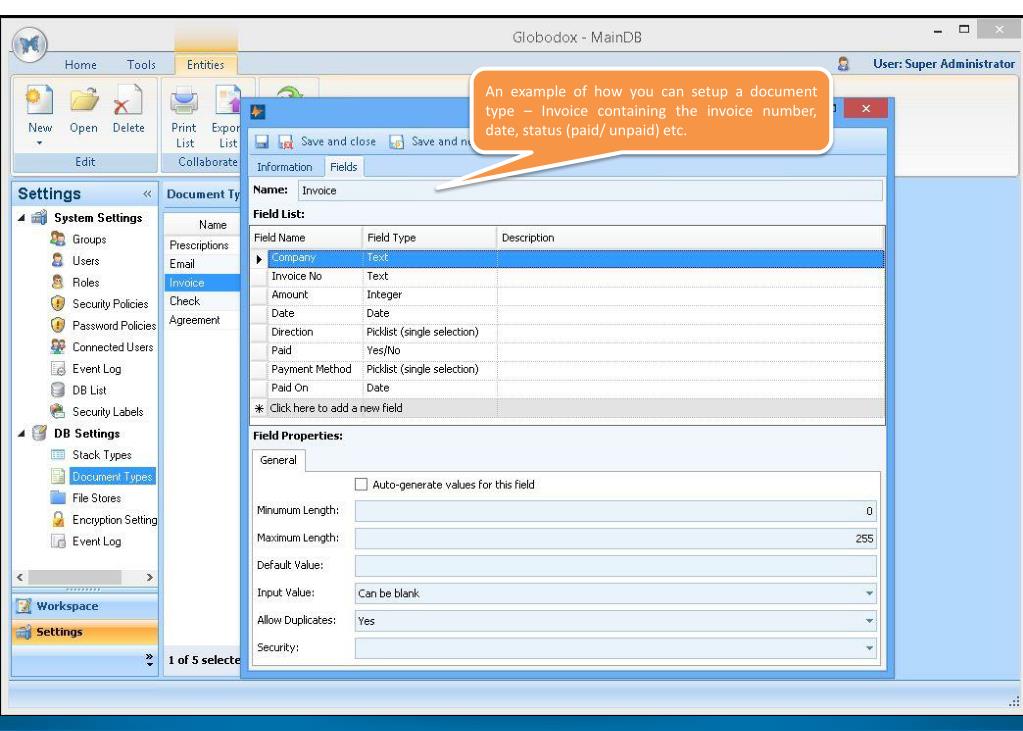Screen dimensions: 1023x731
Task: Select the File Stores folder icon
Action: [x=58, y=497]
